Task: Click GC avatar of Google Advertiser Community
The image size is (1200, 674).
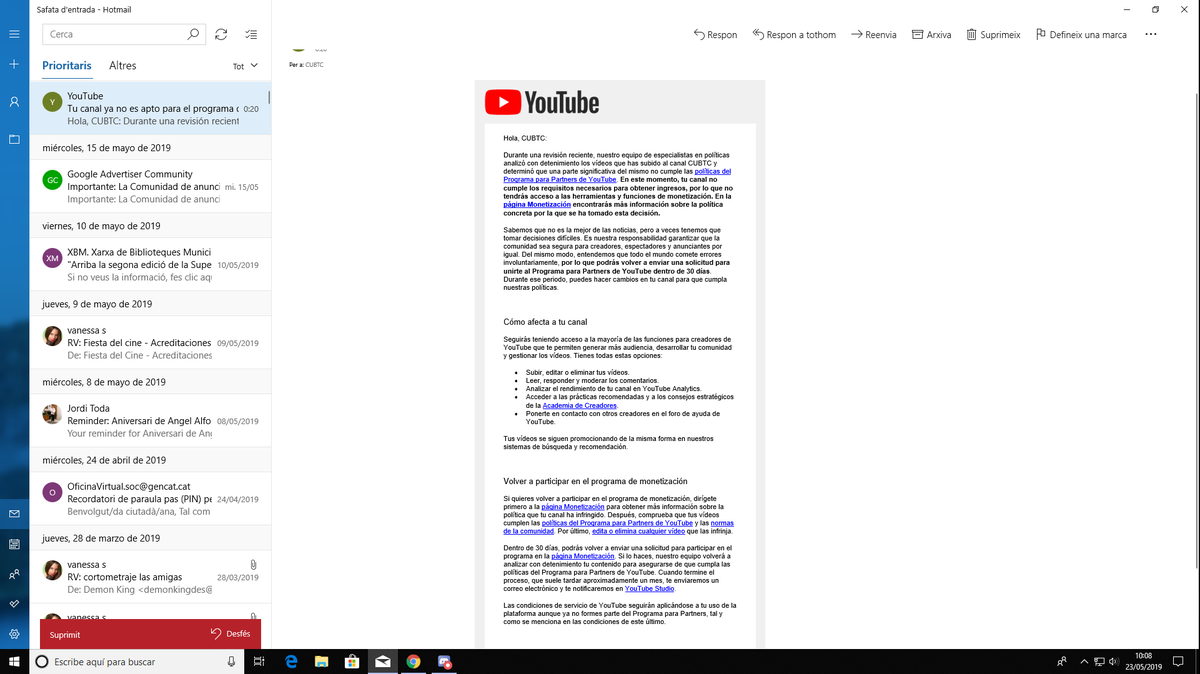Action: click(52, 180)
